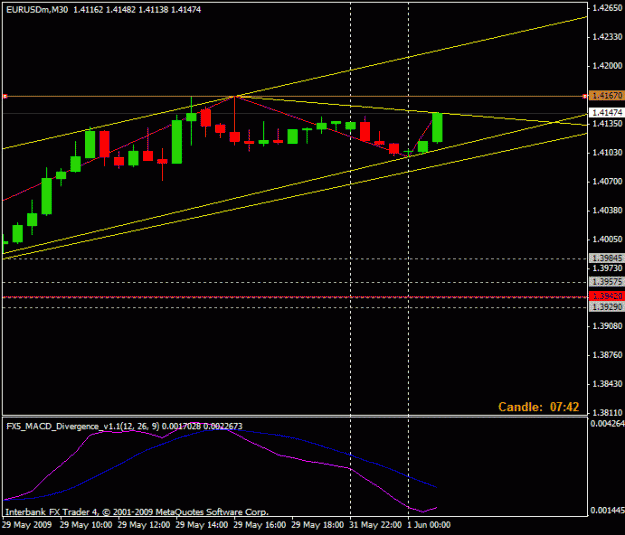The width and height of the screenshot is (625, 535).
Task: Click the 29 May 10:00 time label
Action: (x=86, y=525)
